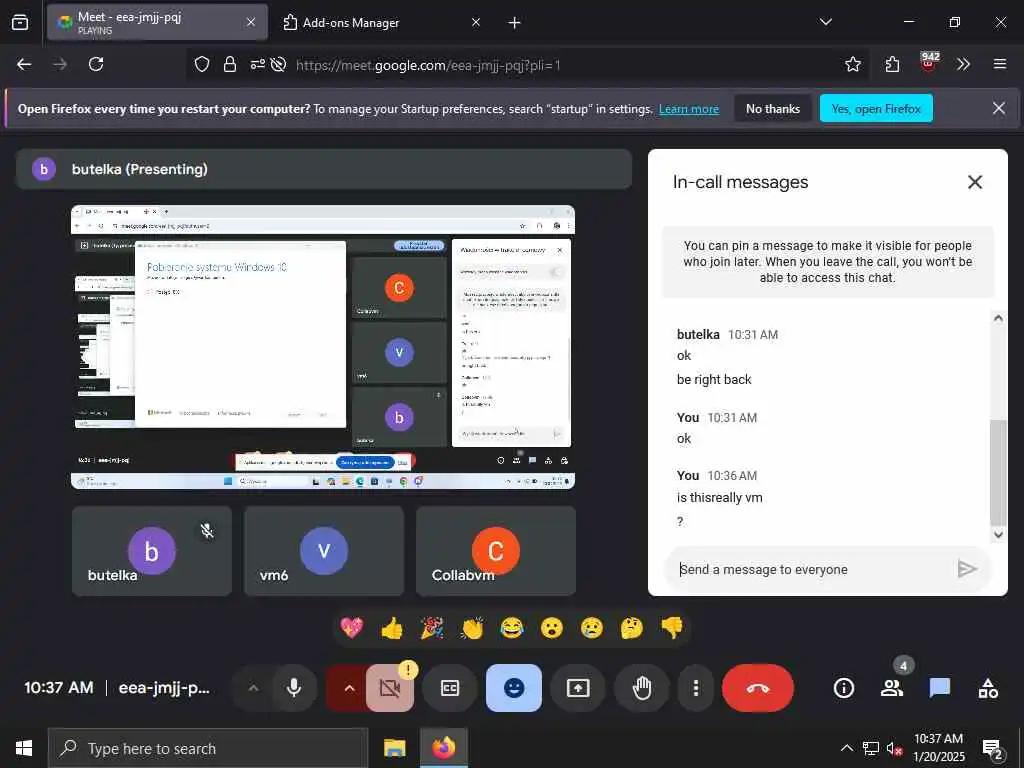Send the thinking face reaction
This screenshot has width=1024, height=768.
click(632, 628)
